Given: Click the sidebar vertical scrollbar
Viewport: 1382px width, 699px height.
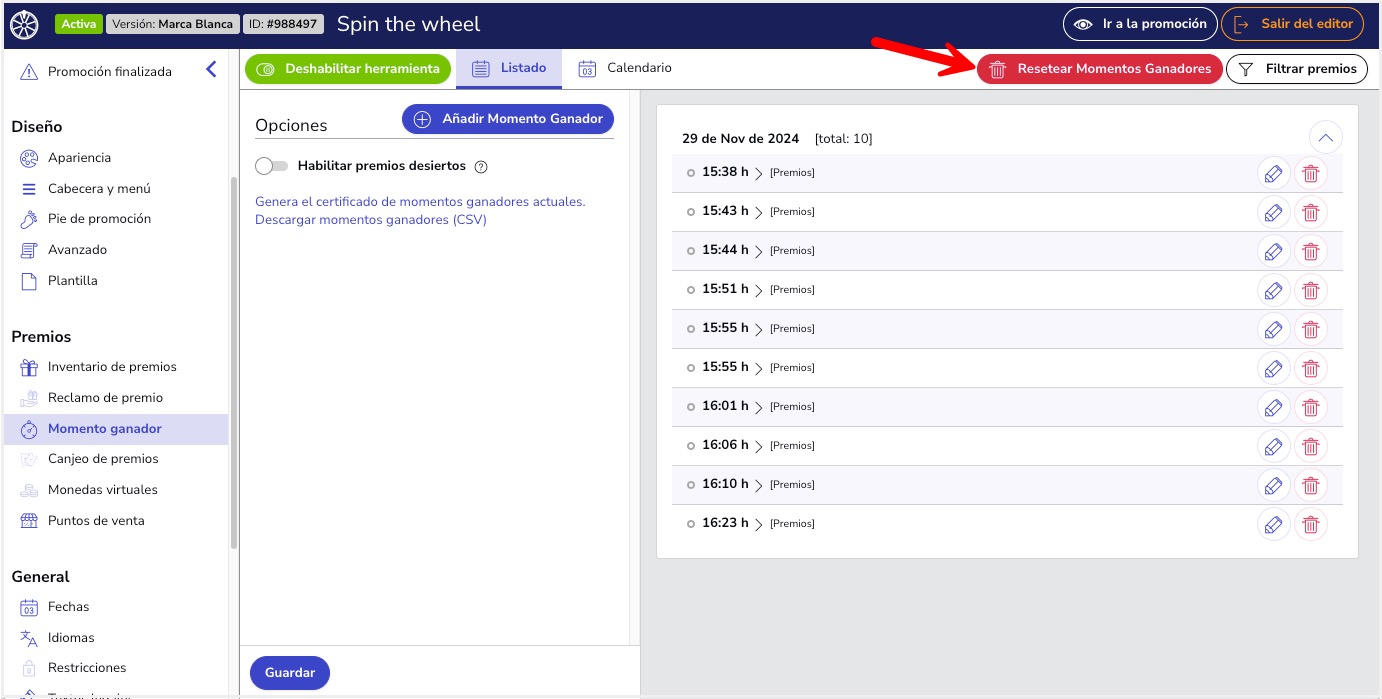Looking at the screenshot, I should click(234, 360).
